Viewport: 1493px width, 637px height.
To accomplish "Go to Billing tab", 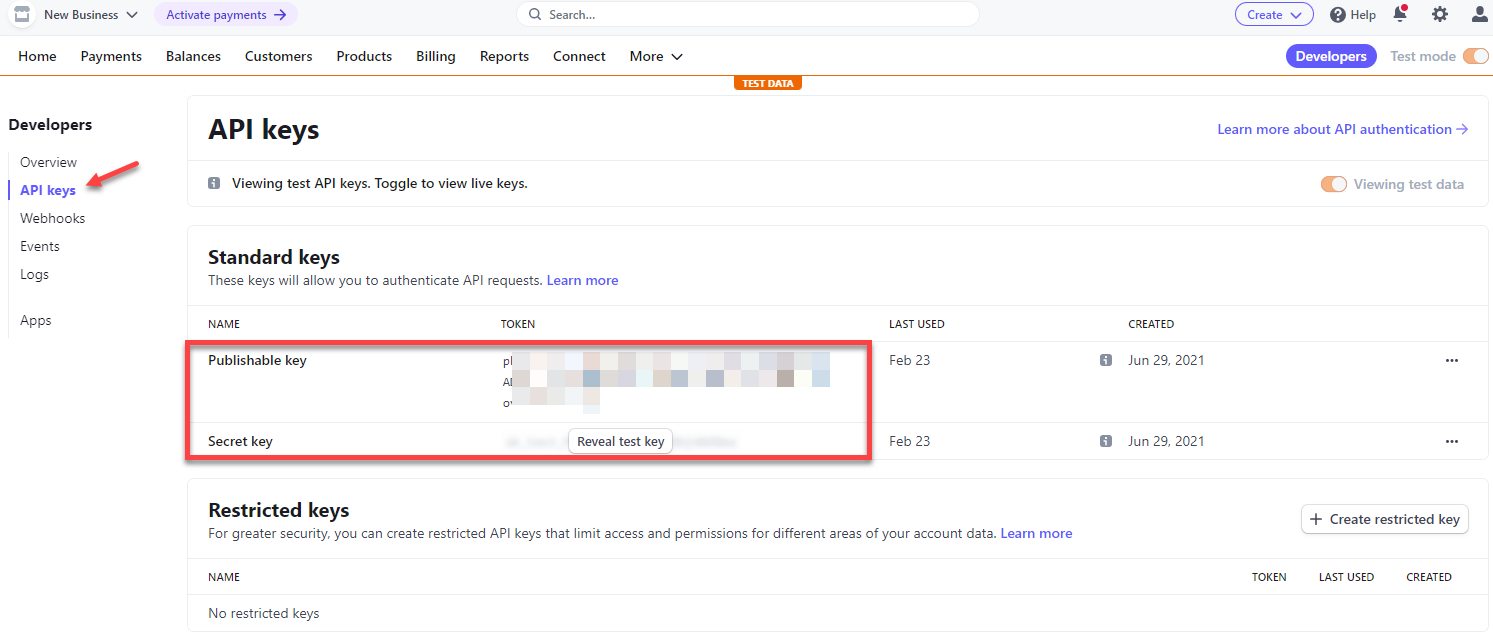I will 436,56.
